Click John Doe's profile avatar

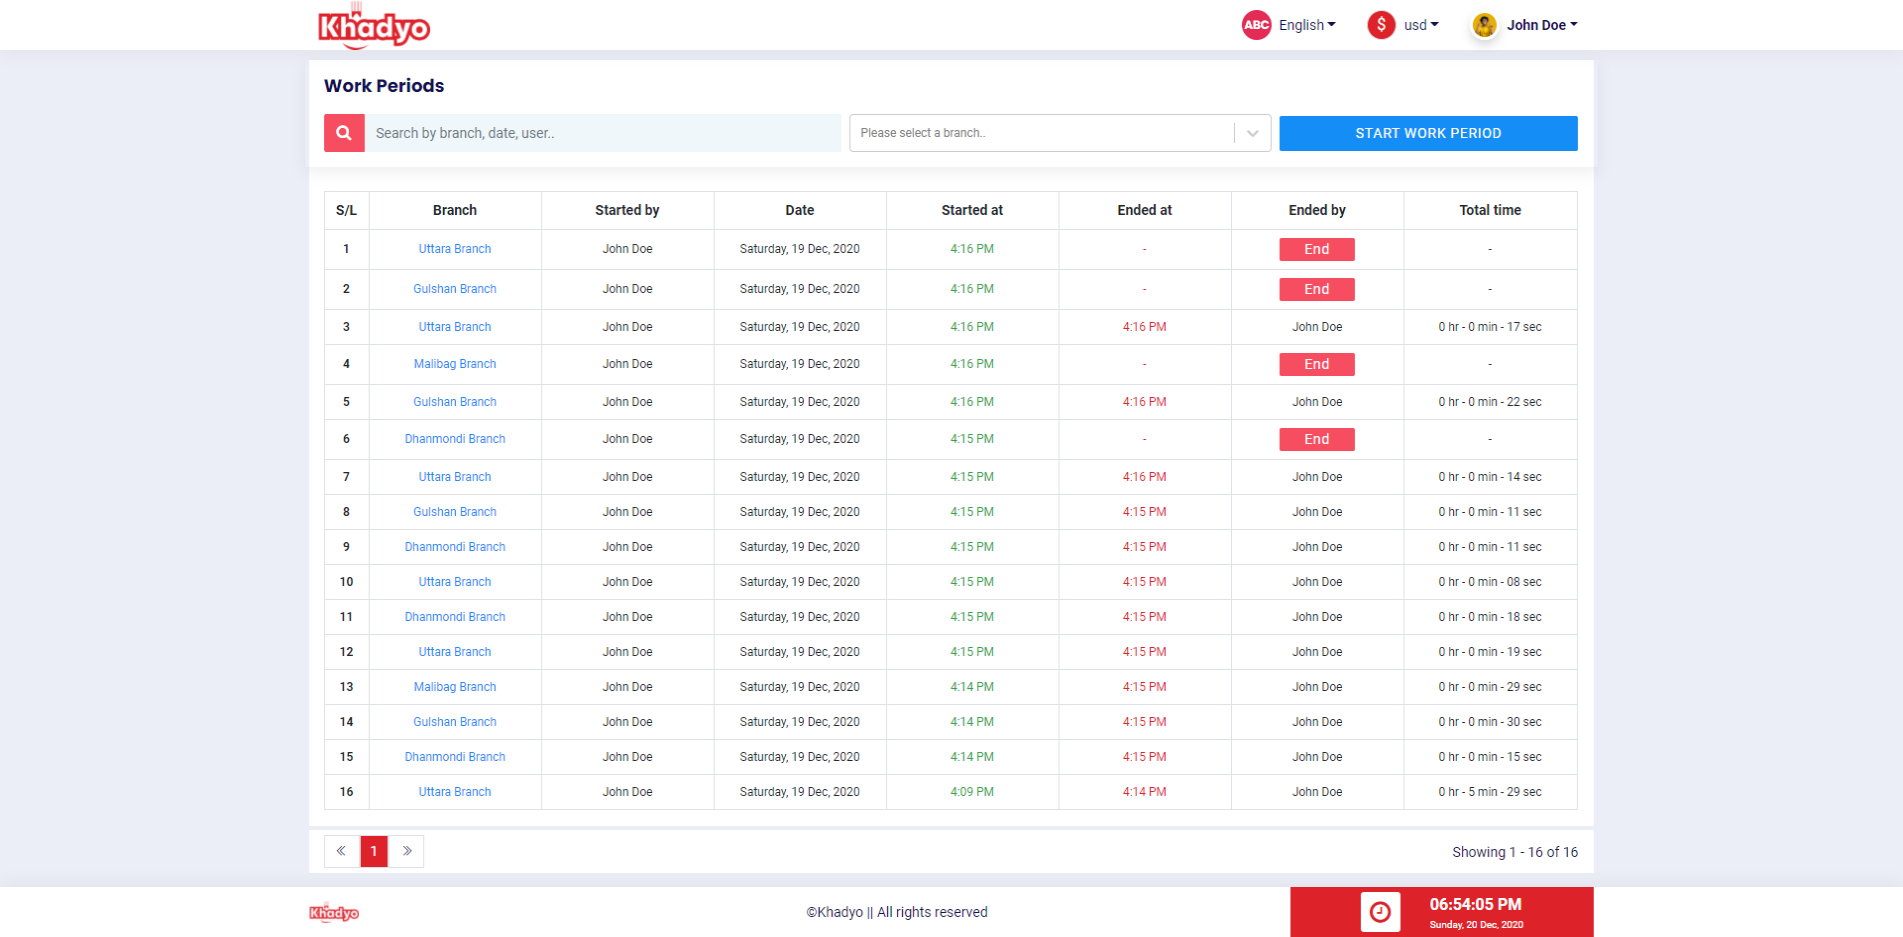tap(1485, 25)
